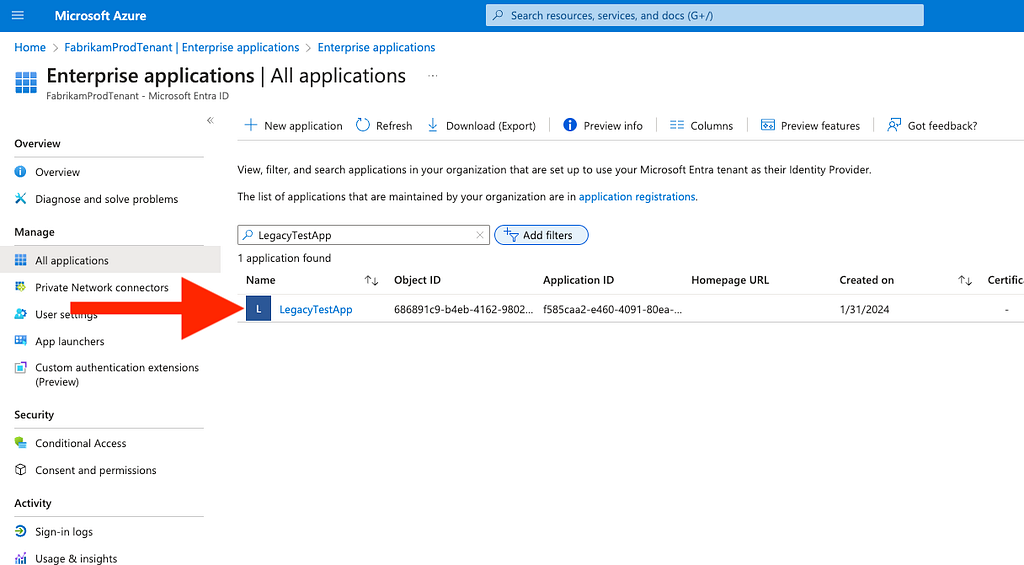The height and width of the screenshot is (565, 1024).
Task: Click the Usage & insights chart icon
Action: point(20,558)
